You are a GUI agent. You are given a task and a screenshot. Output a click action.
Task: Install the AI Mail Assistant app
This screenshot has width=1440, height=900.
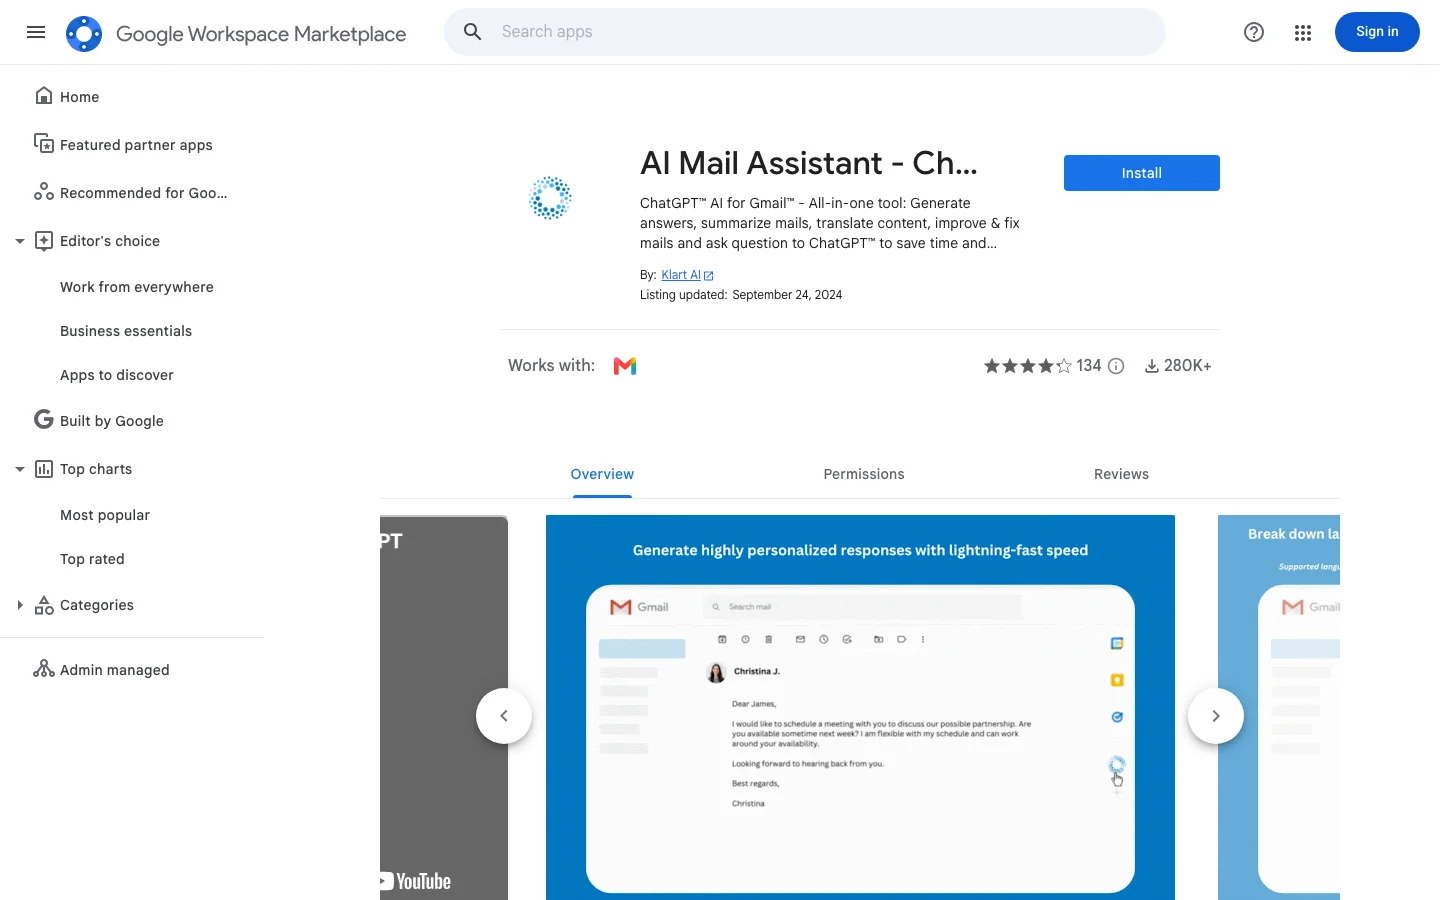1142,173
